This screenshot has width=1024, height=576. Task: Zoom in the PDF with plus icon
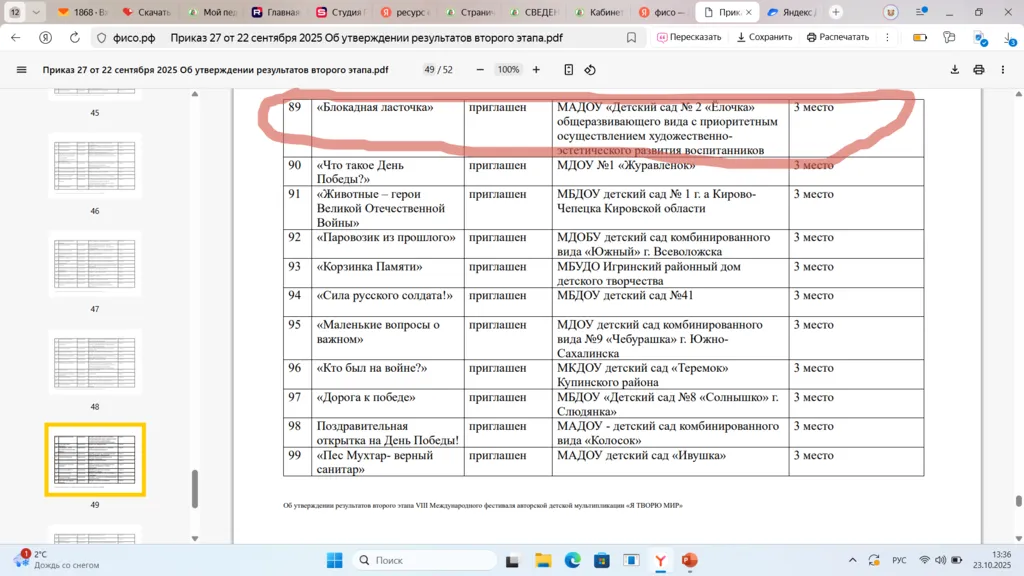pyautogui.click(x=536, y=70)
